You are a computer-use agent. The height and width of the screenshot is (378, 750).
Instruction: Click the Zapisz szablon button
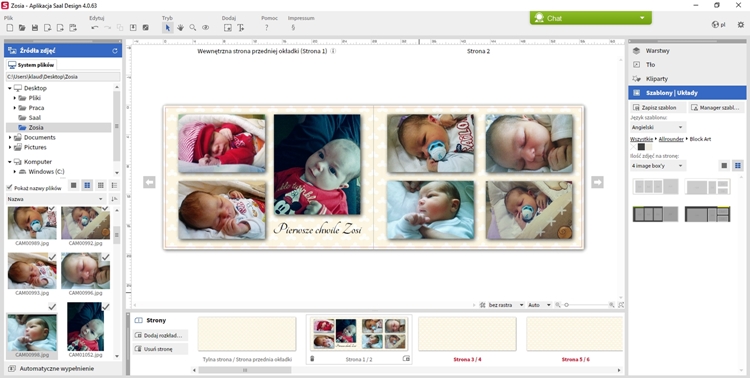(658, 108)
